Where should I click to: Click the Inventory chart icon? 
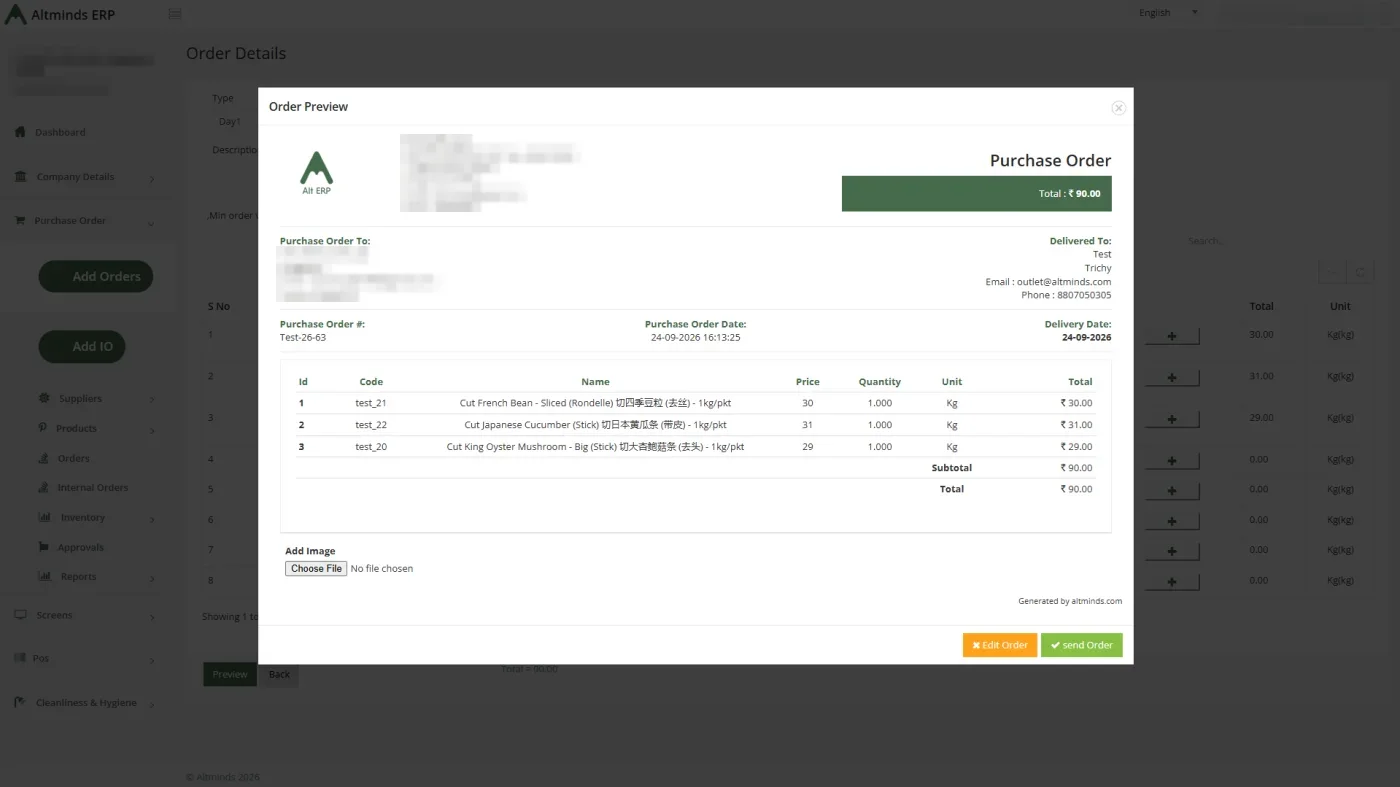click(x=44, y=517)
